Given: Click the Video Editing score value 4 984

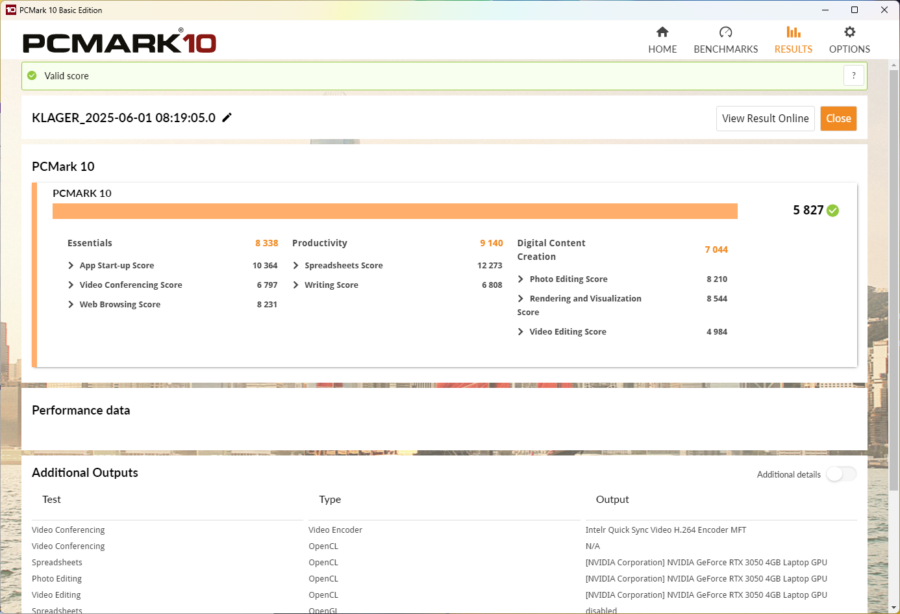Looking at the screenshot, I should click(717, 332).
